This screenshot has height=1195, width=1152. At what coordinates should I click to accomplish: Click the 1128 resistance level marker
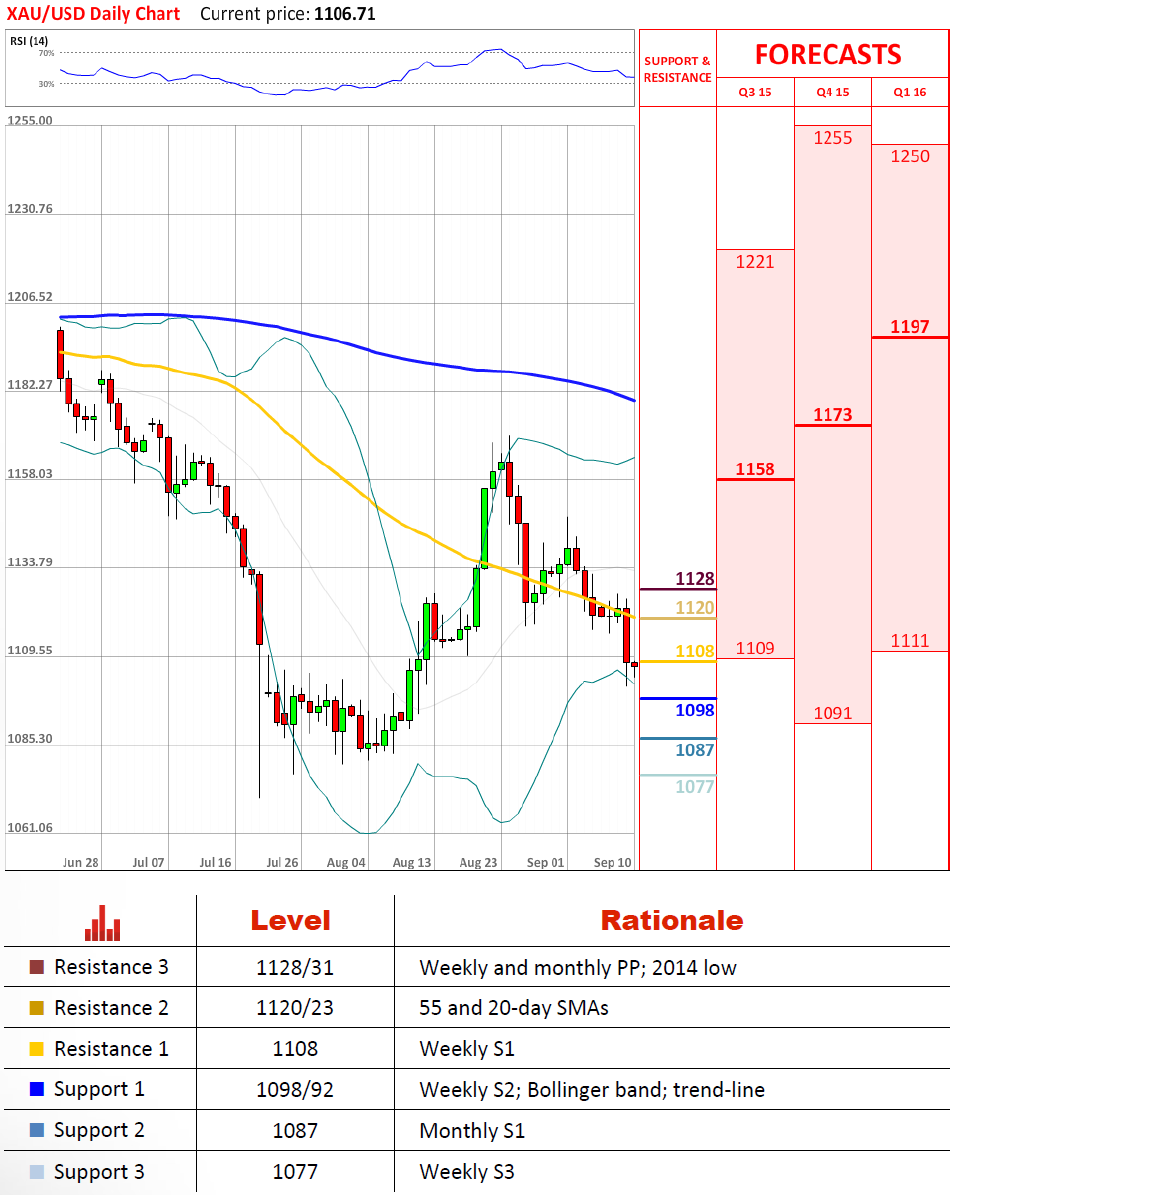tap(695, 579)
